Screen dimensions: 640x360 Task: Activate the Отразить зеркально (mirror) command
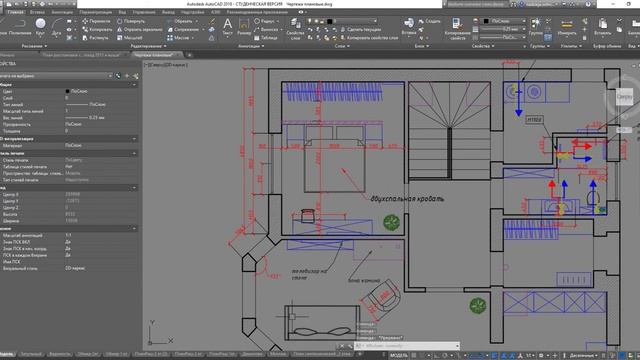(140, 29)
